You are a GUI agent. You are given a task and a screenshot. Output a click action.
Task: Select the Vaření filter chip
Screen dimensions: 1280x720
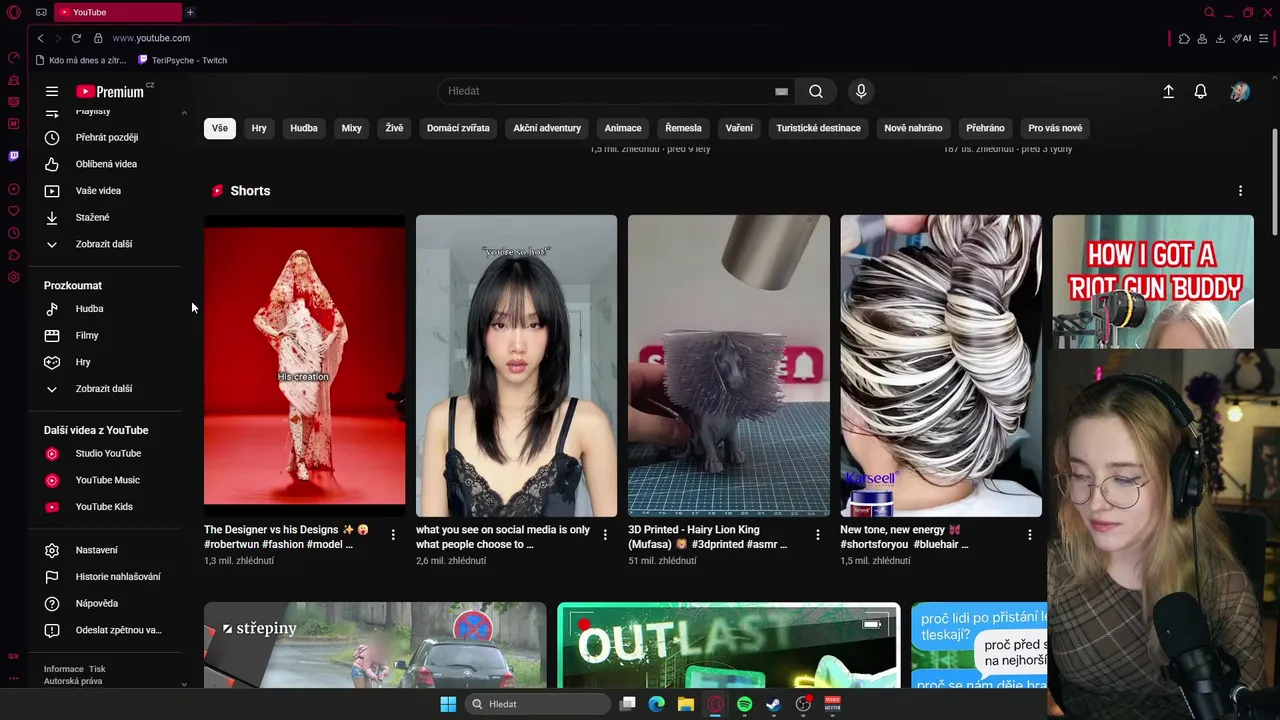(739, 128)
